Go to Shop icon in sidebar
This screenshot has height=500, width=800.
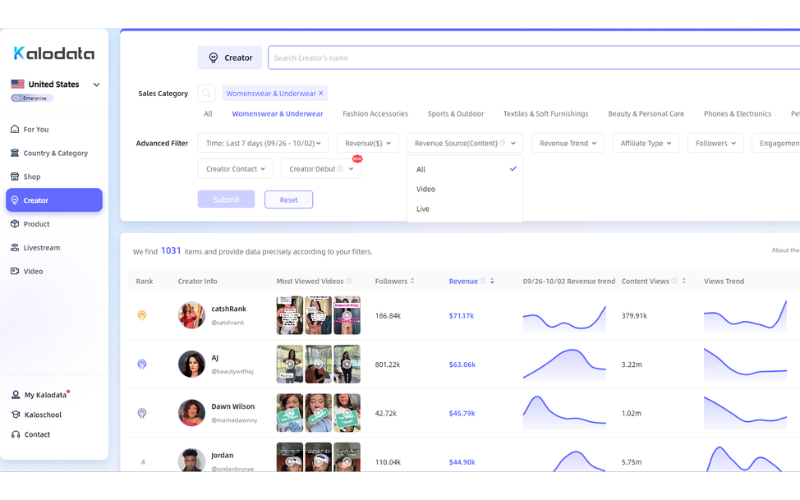pyautogui.click(x=15, y=177)
